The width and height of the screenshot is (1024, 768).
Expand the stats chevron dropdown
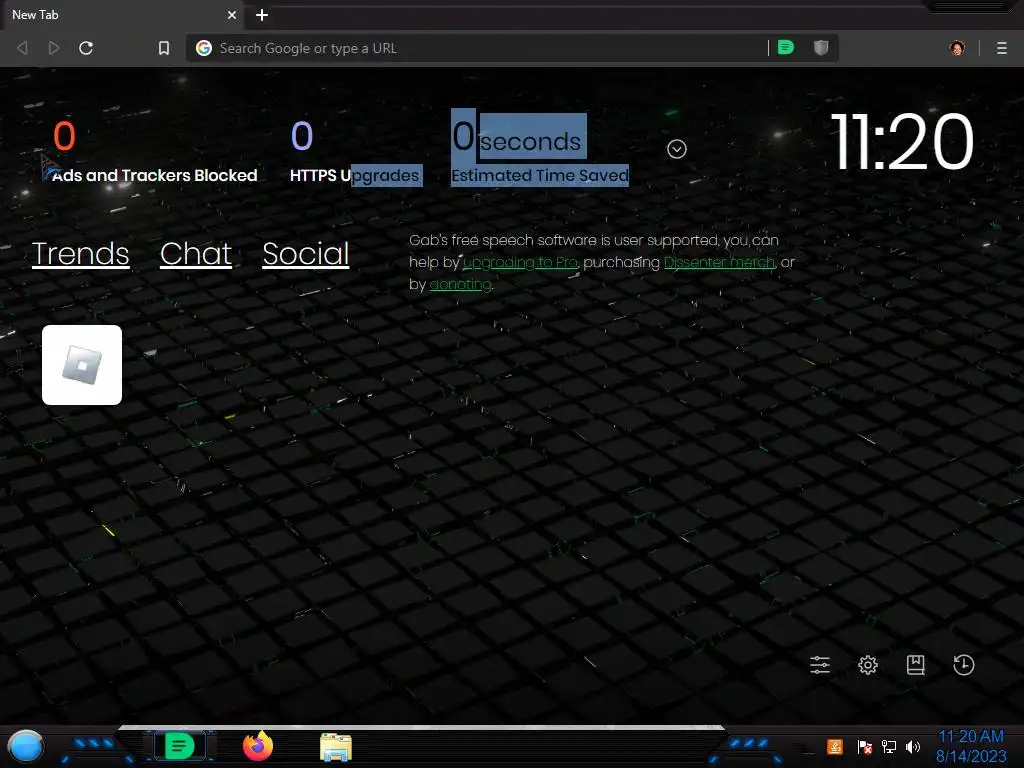pyautogui.click(x=677, y=149)
